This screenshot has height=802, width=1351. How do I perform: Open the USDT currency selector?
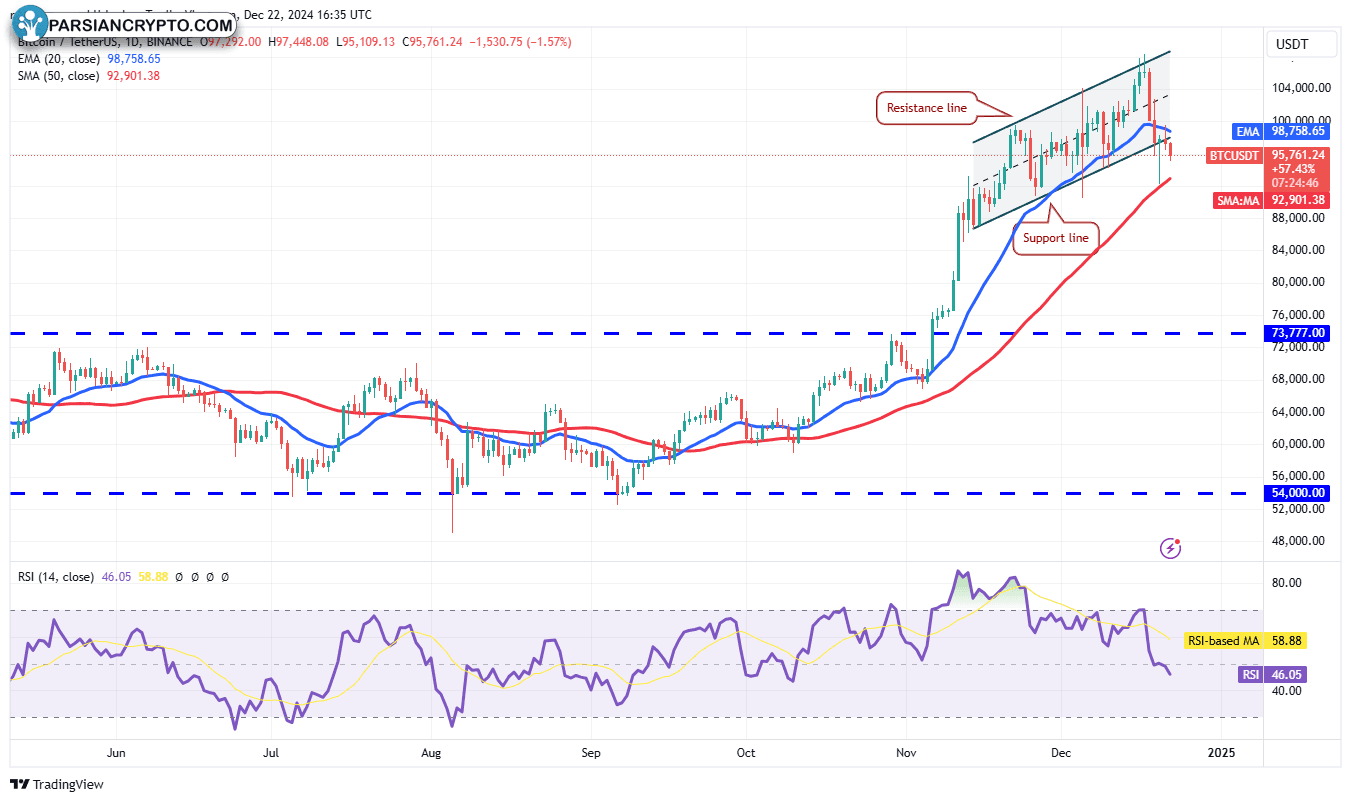(1301, 45)
